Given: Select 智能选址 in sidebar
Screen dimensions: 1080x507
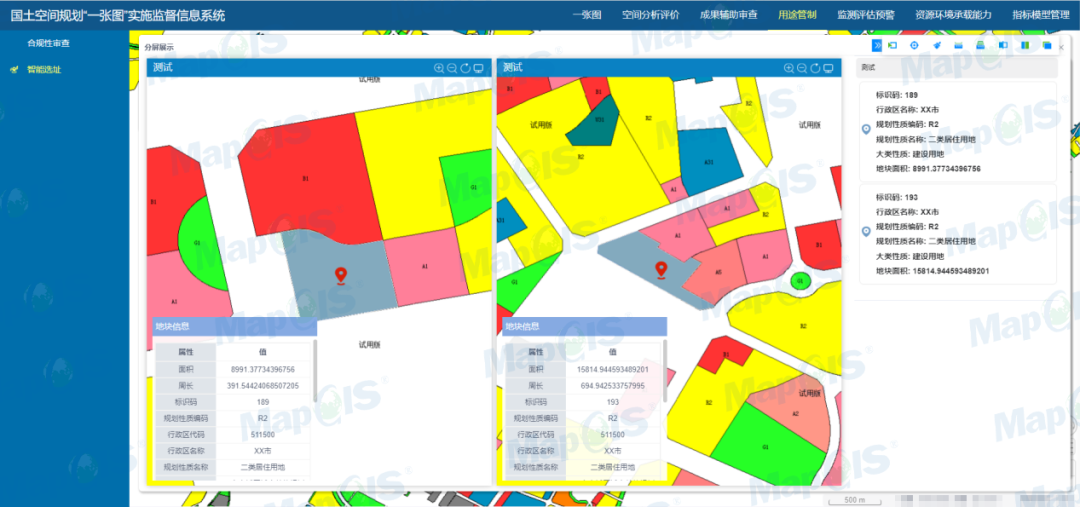Looking at the screenshot, I should click(43, 70).
